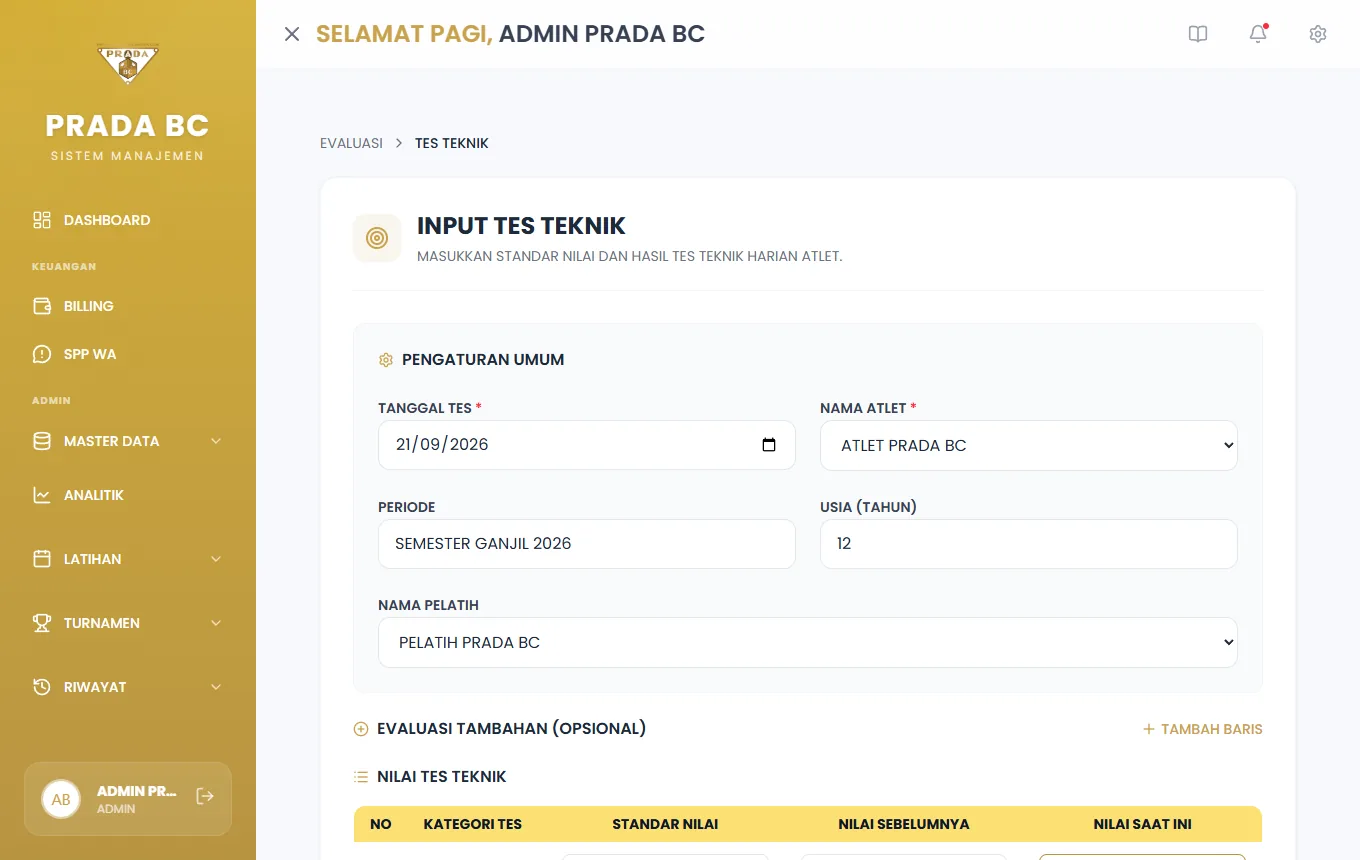Click the Standar Nilai column header
The width and height of the screenshot is (1360, 860).
665,824
